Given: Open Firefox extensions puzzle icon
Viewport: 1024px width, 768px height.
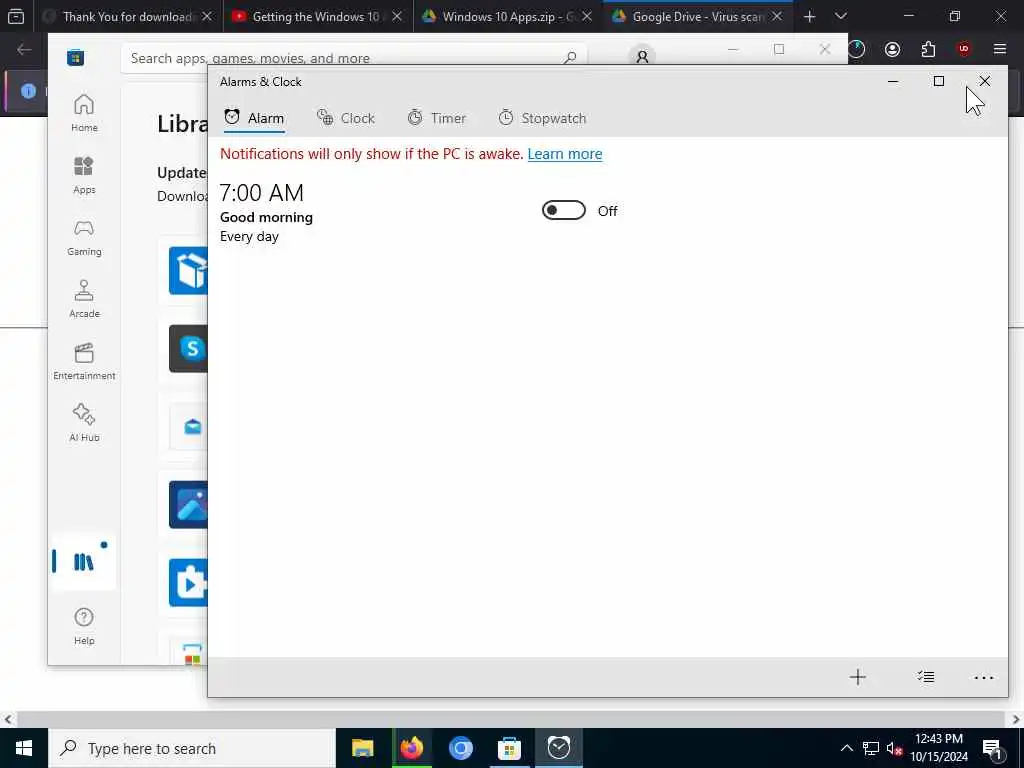Looking at the screenshot, I should point(928,49).
